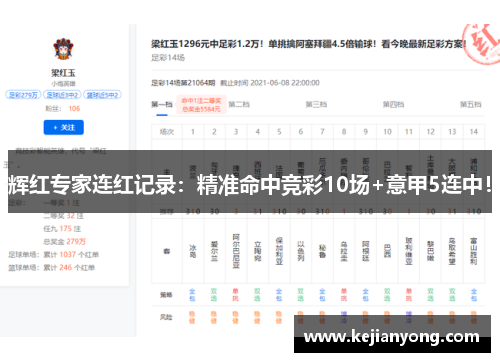Select the 篮球近5中2 tag badge

[102, 95]
